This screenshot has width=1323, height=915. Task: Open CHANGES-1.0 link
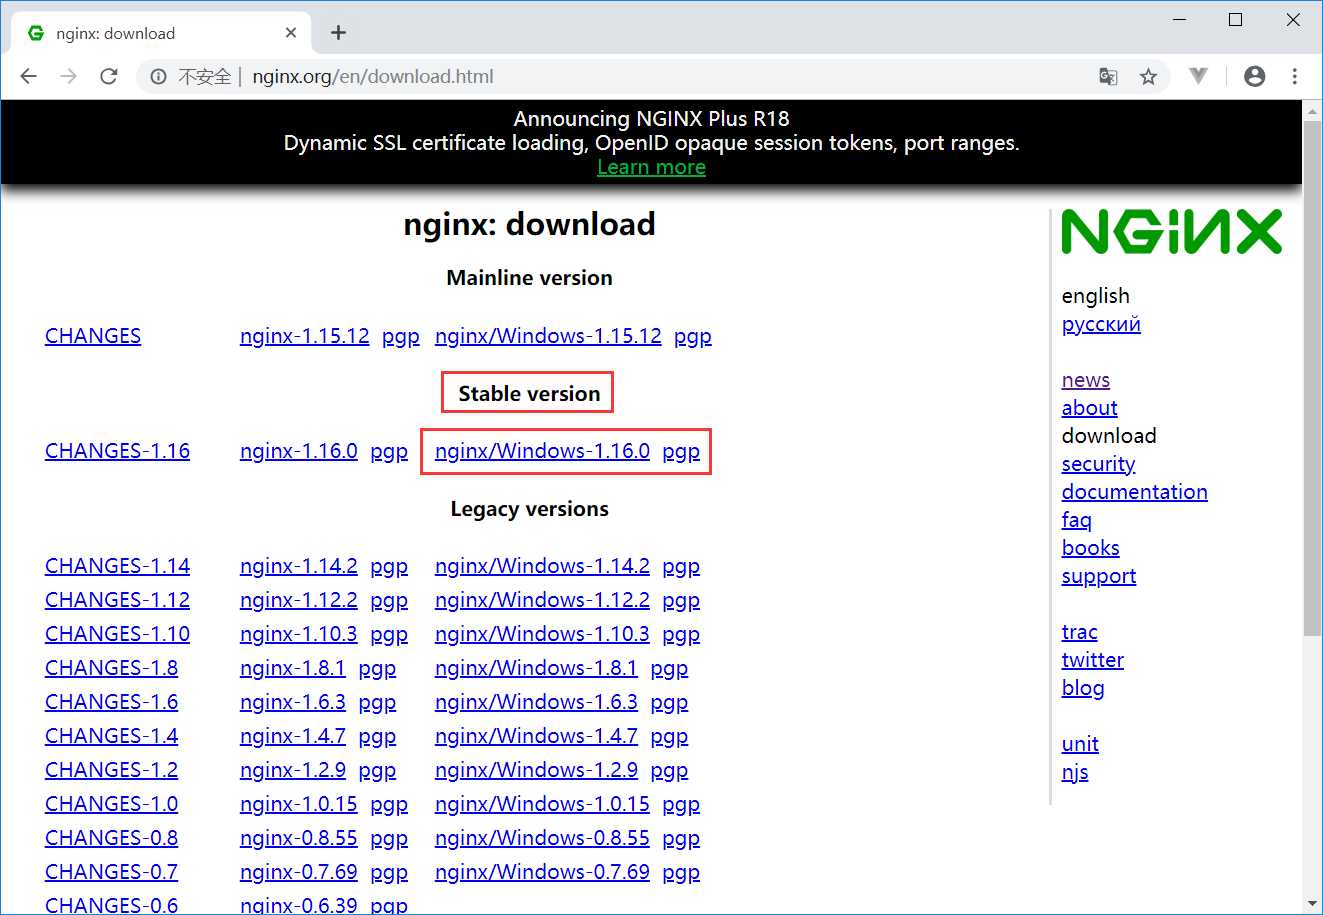click(111, 804)
